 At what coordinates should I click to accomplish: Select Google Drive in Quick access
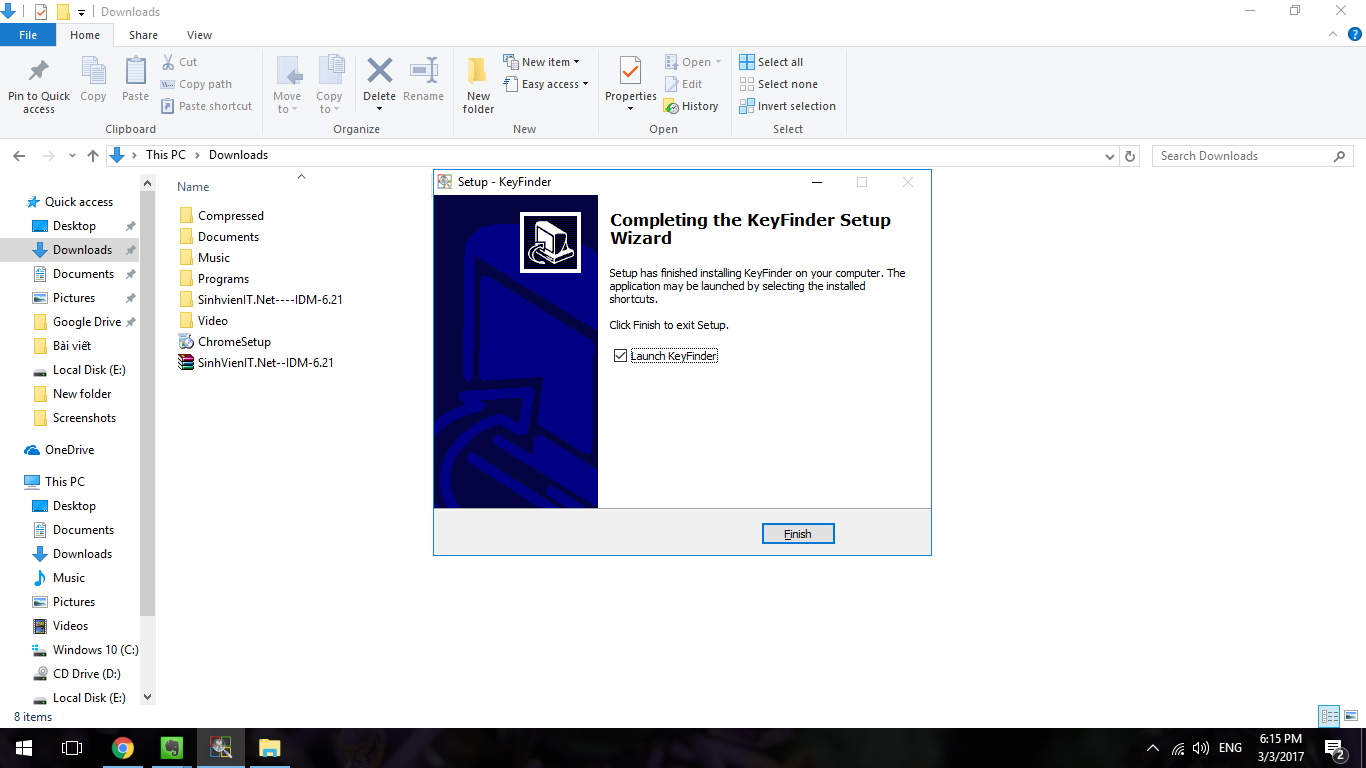coord(77,322)
